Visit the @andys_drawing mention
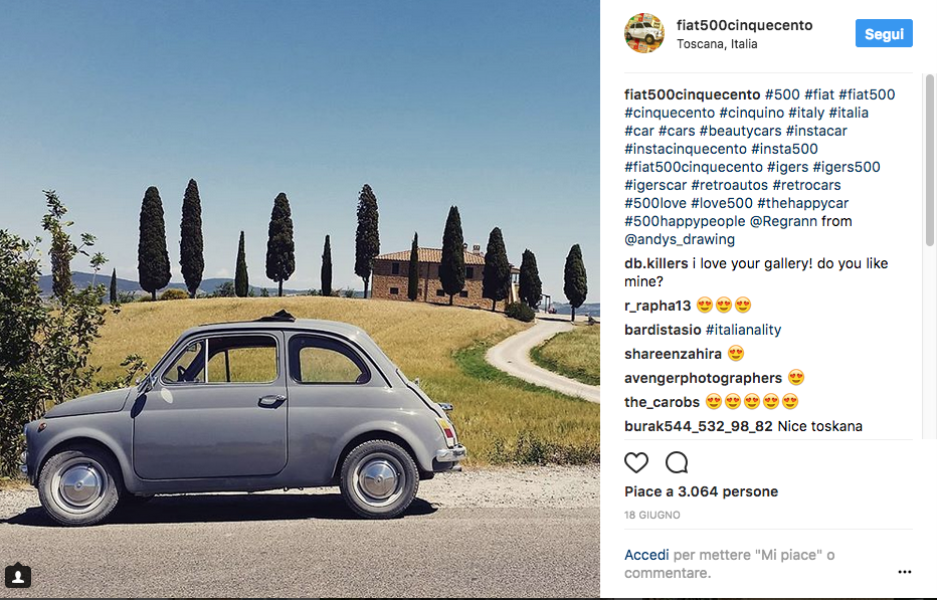Image resolution: width=937 pixels, height=600 pixels. [679, 239]
